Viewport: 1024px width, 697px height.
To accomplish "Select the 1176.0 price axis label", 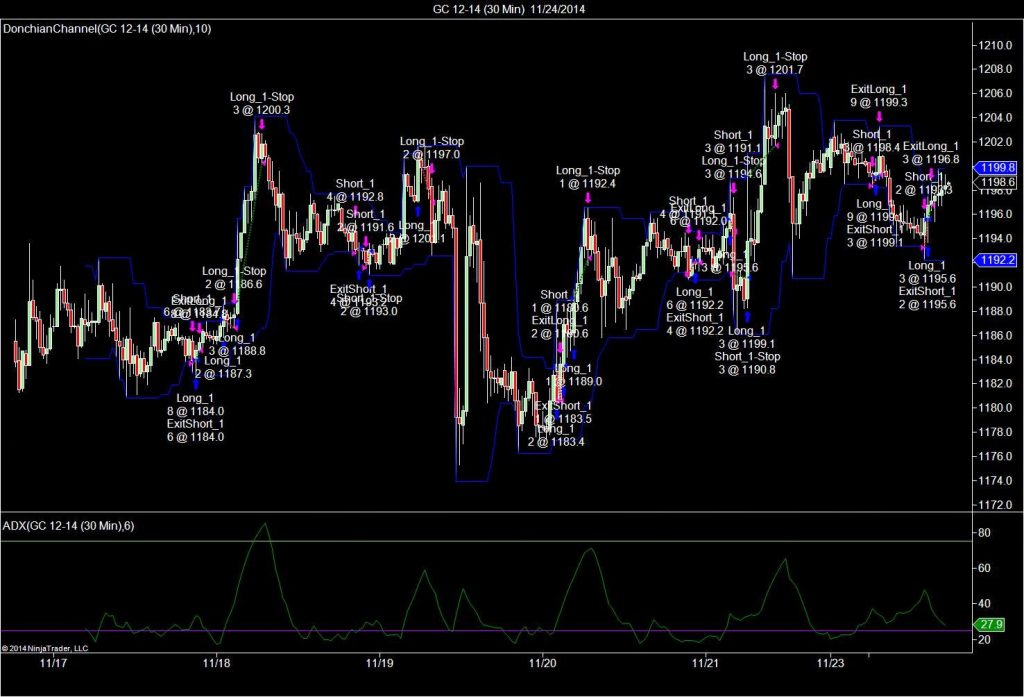I will point(995,456).
